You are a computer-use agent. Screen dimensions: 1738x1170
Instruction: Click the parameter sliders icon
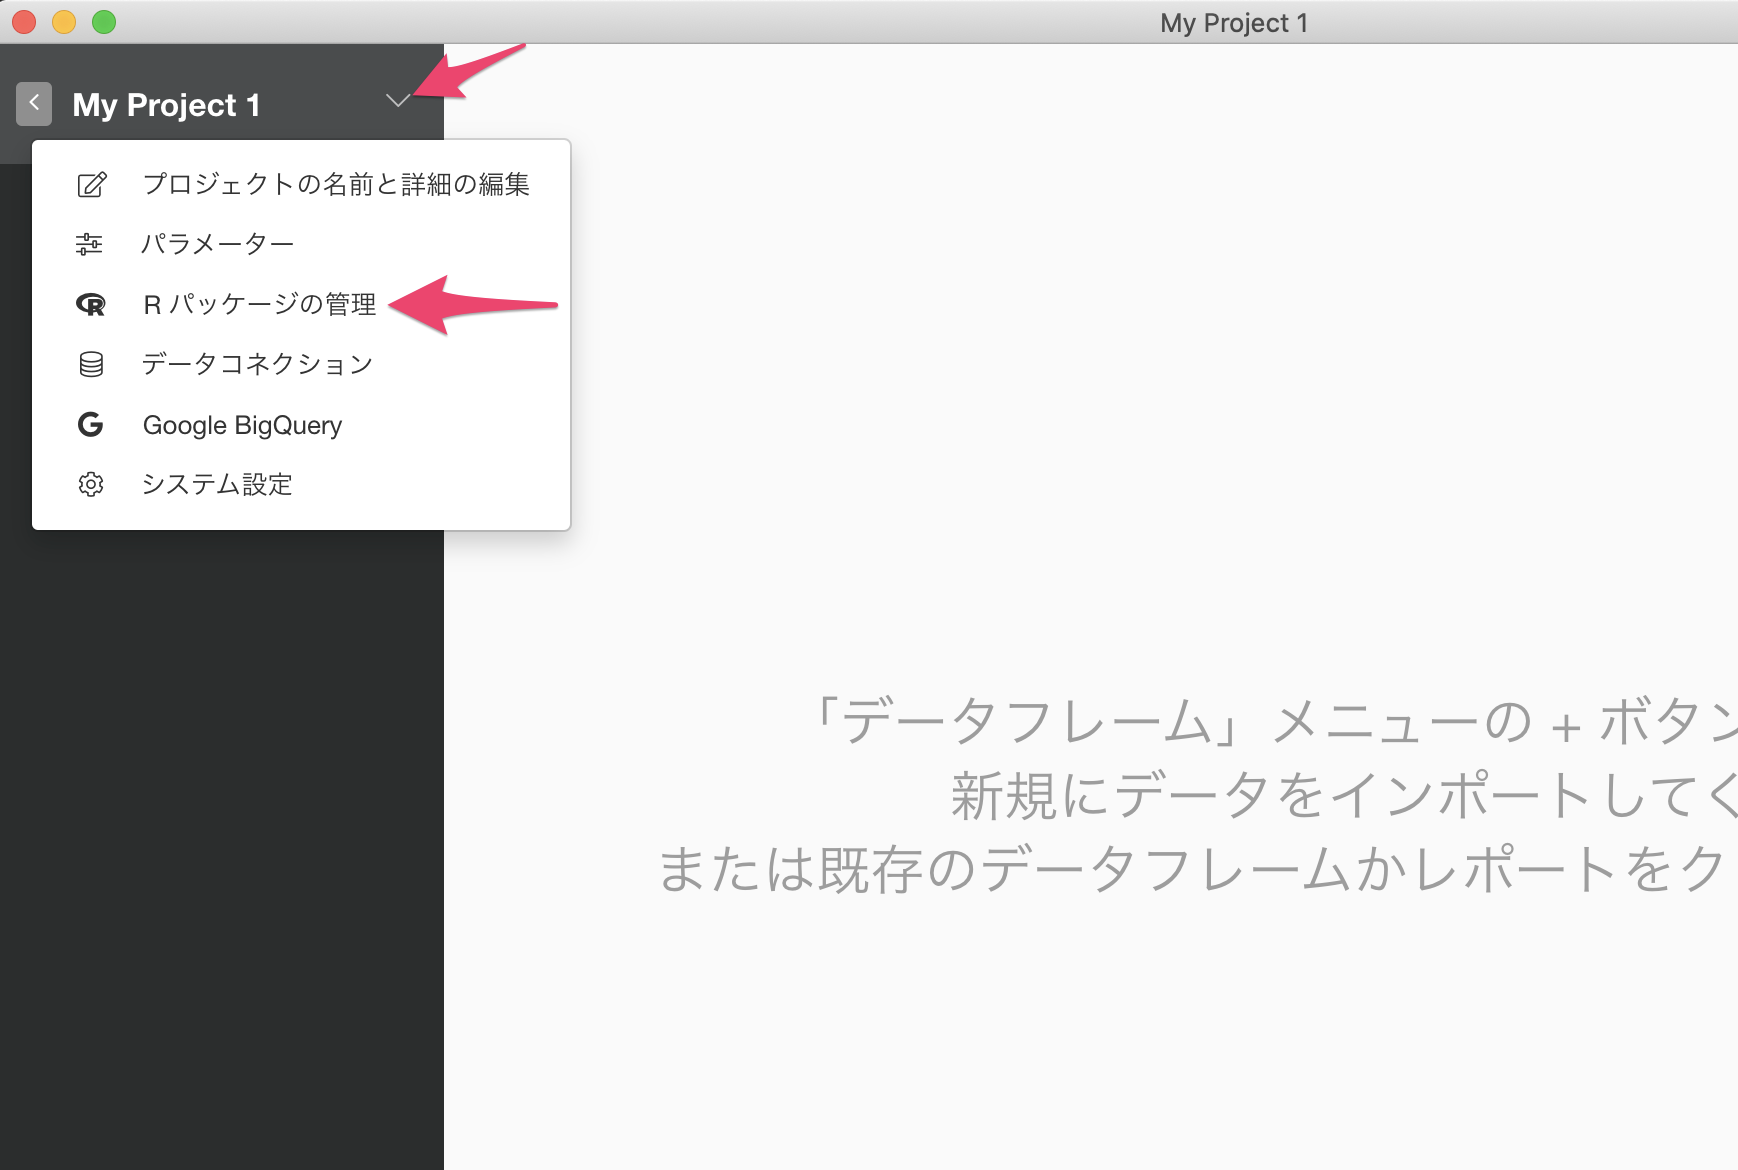pos(90,244)
